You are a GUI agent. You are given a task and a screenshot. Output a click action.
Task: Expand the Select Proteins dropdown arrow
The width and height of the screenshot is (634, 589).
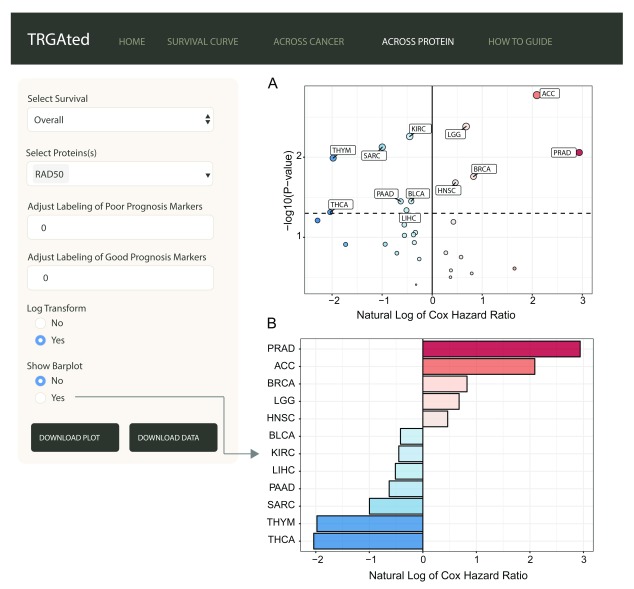[207, 175]
